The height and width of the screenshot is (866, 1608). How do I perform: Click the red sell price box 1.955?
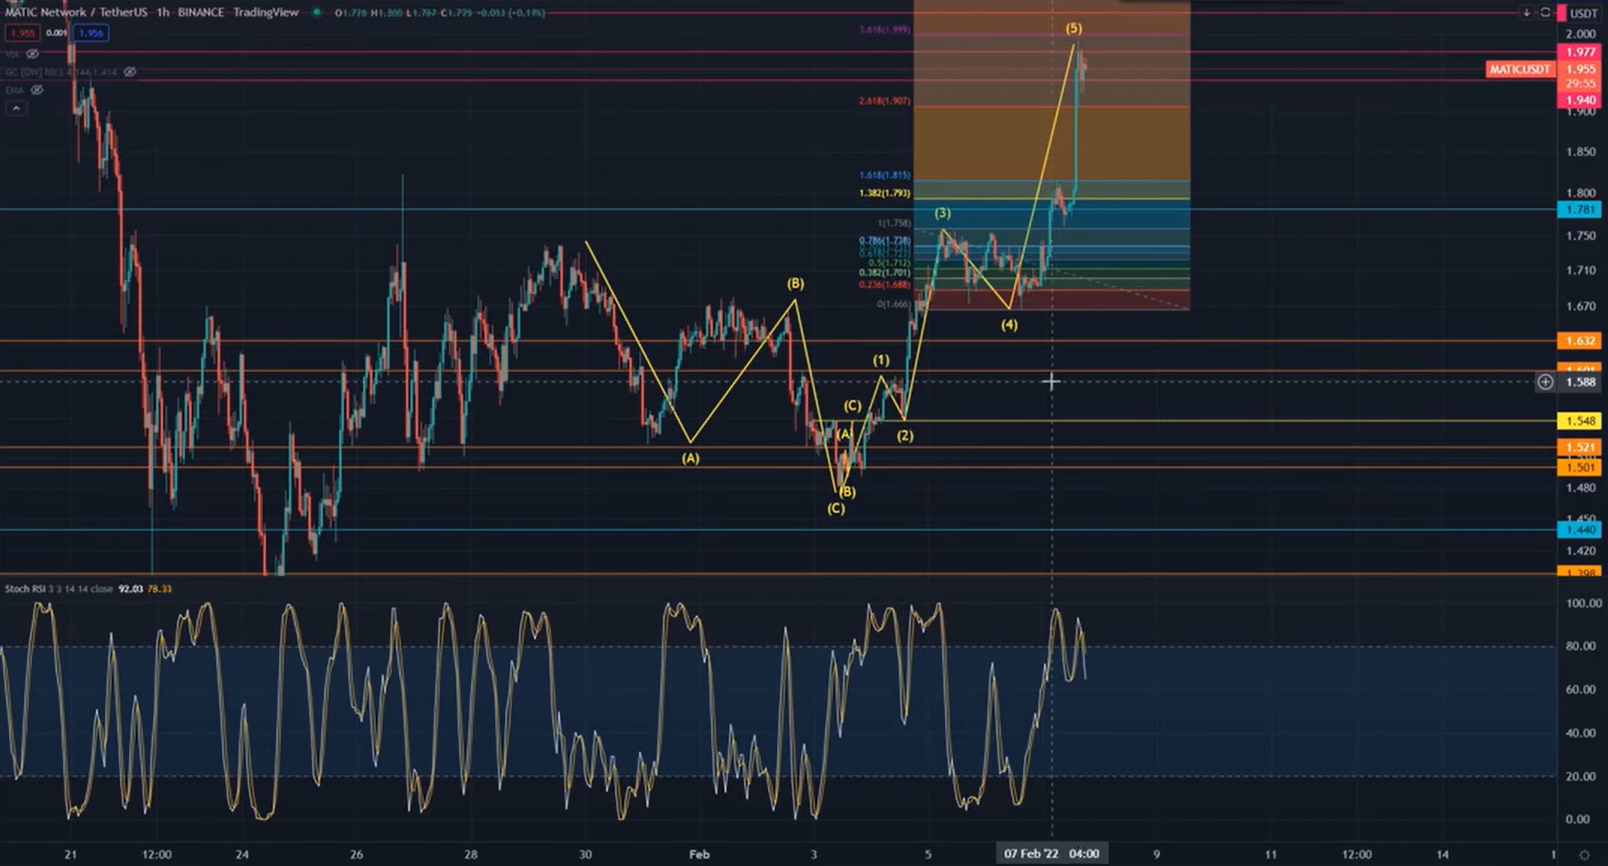pyautogui.click(x=22, y=33)
